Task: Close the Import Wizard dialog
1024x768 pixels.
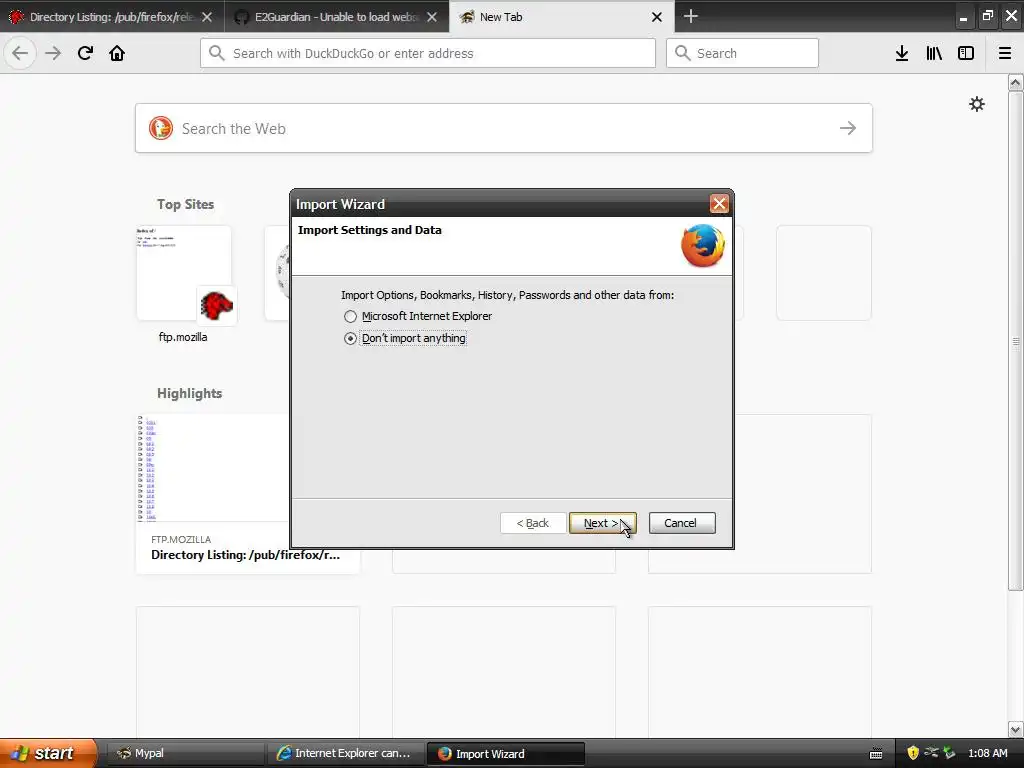Action: tap(719, 204)
